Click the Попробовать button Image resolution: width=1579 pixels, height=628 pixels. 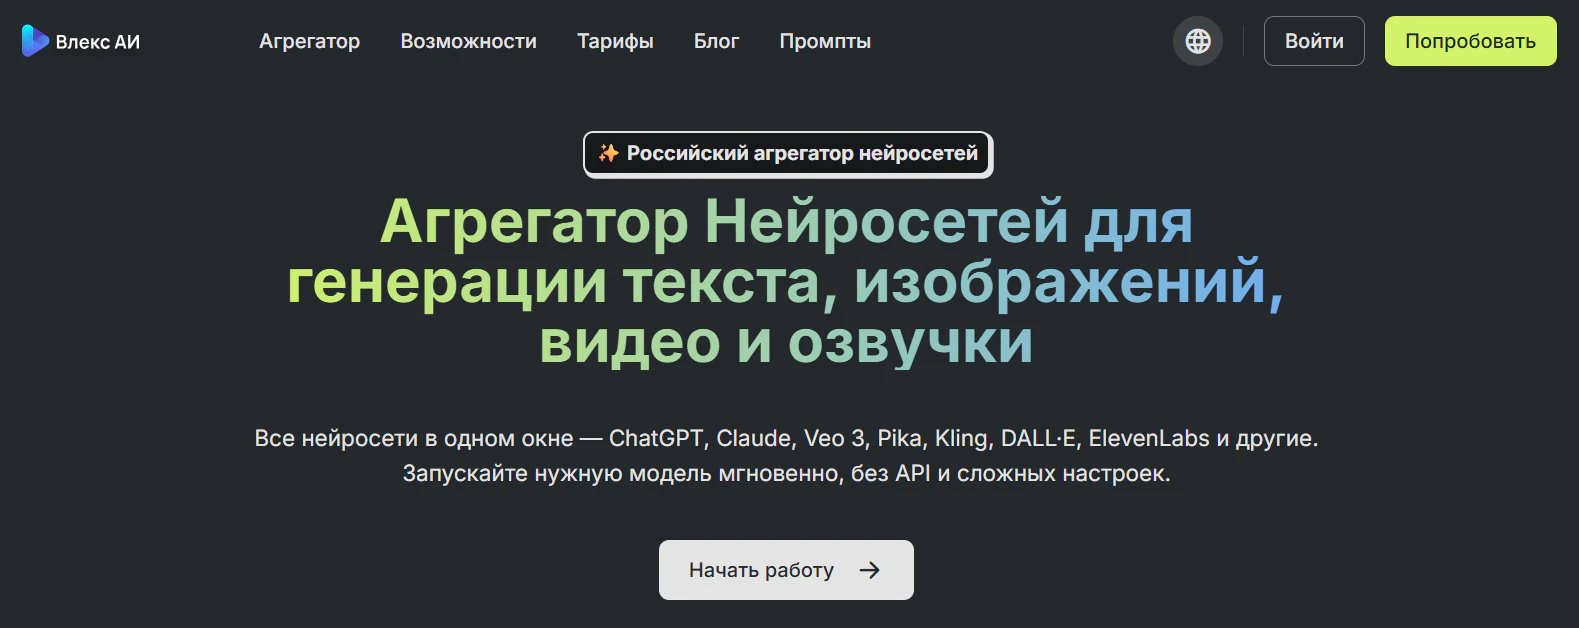tap(1470, 41)
